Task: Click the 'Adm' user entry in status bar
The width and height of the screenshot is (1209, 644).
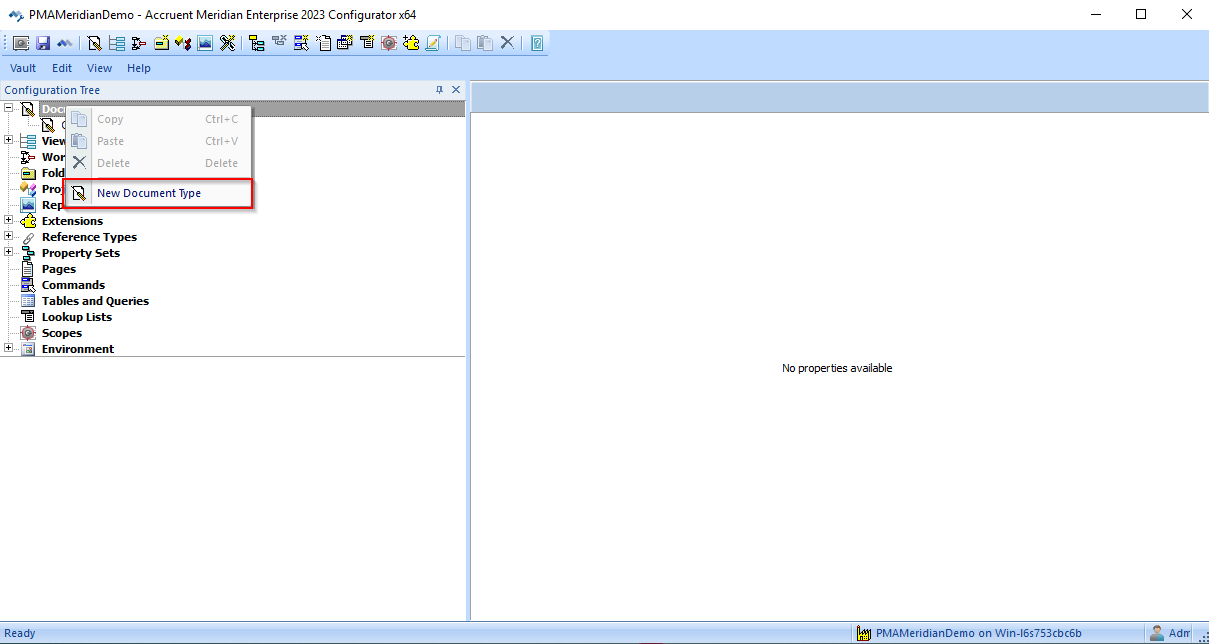Action: click(x=1179, y=633)
